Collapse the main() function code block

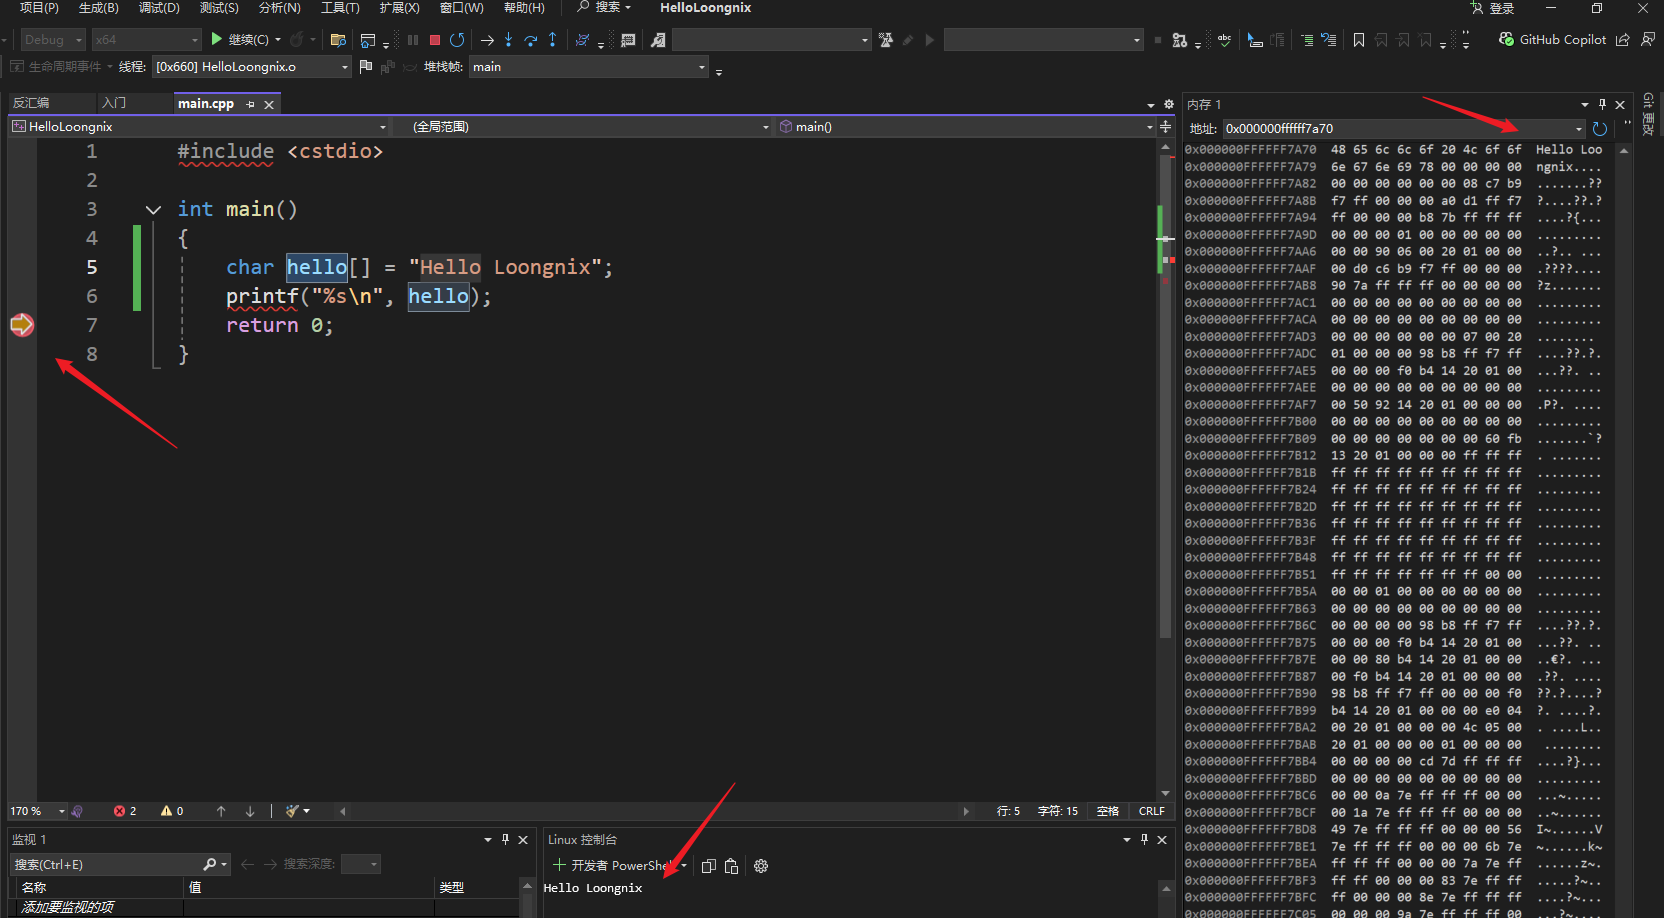tap(153, 210)
